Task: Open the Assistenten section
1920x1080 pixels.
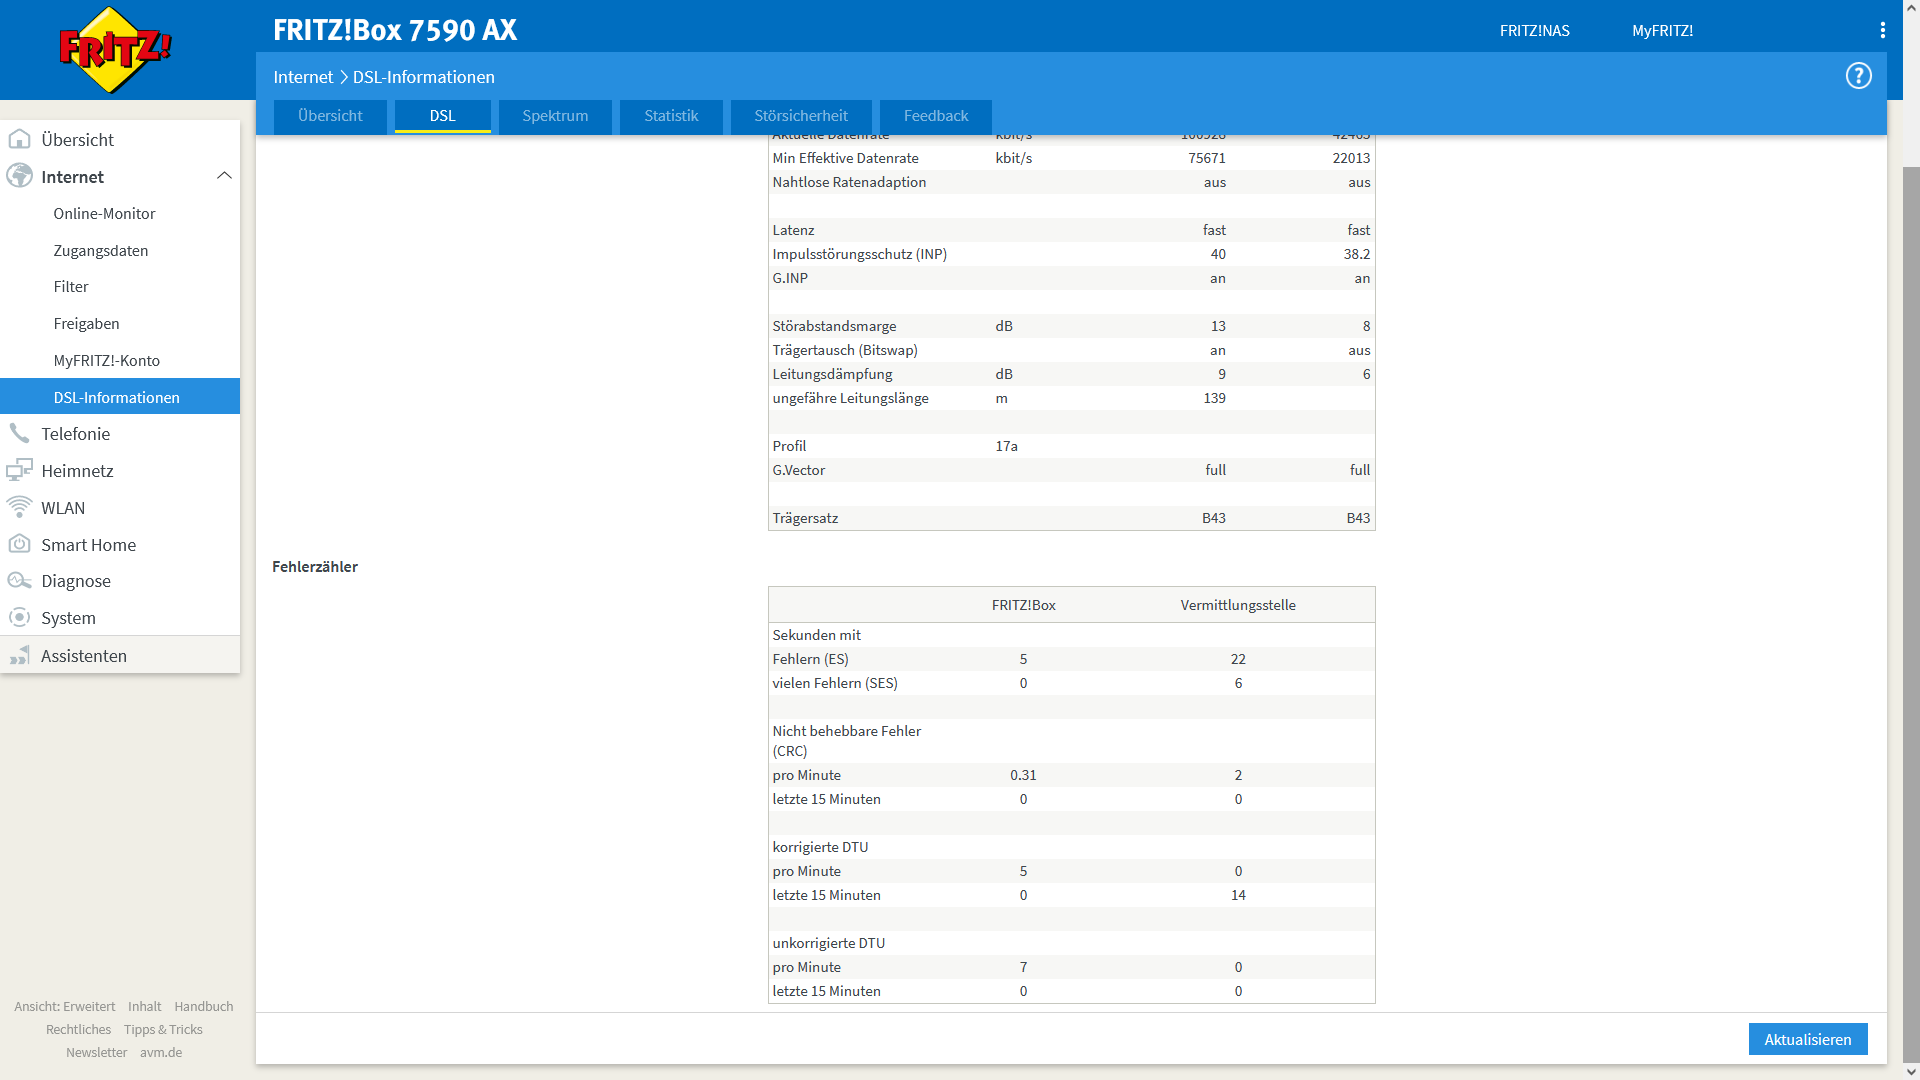Action: [84, 656]
